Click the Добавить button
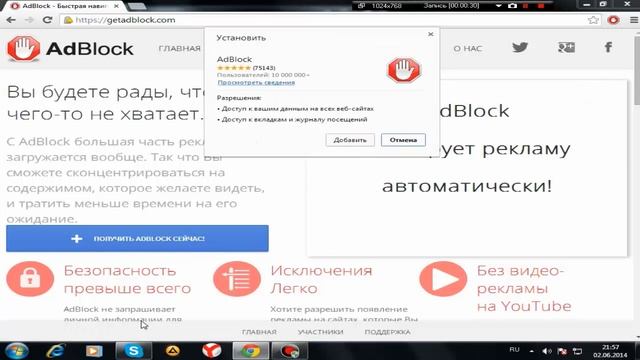This screenshot has height=360, width=640. click(x=350, y=140)
